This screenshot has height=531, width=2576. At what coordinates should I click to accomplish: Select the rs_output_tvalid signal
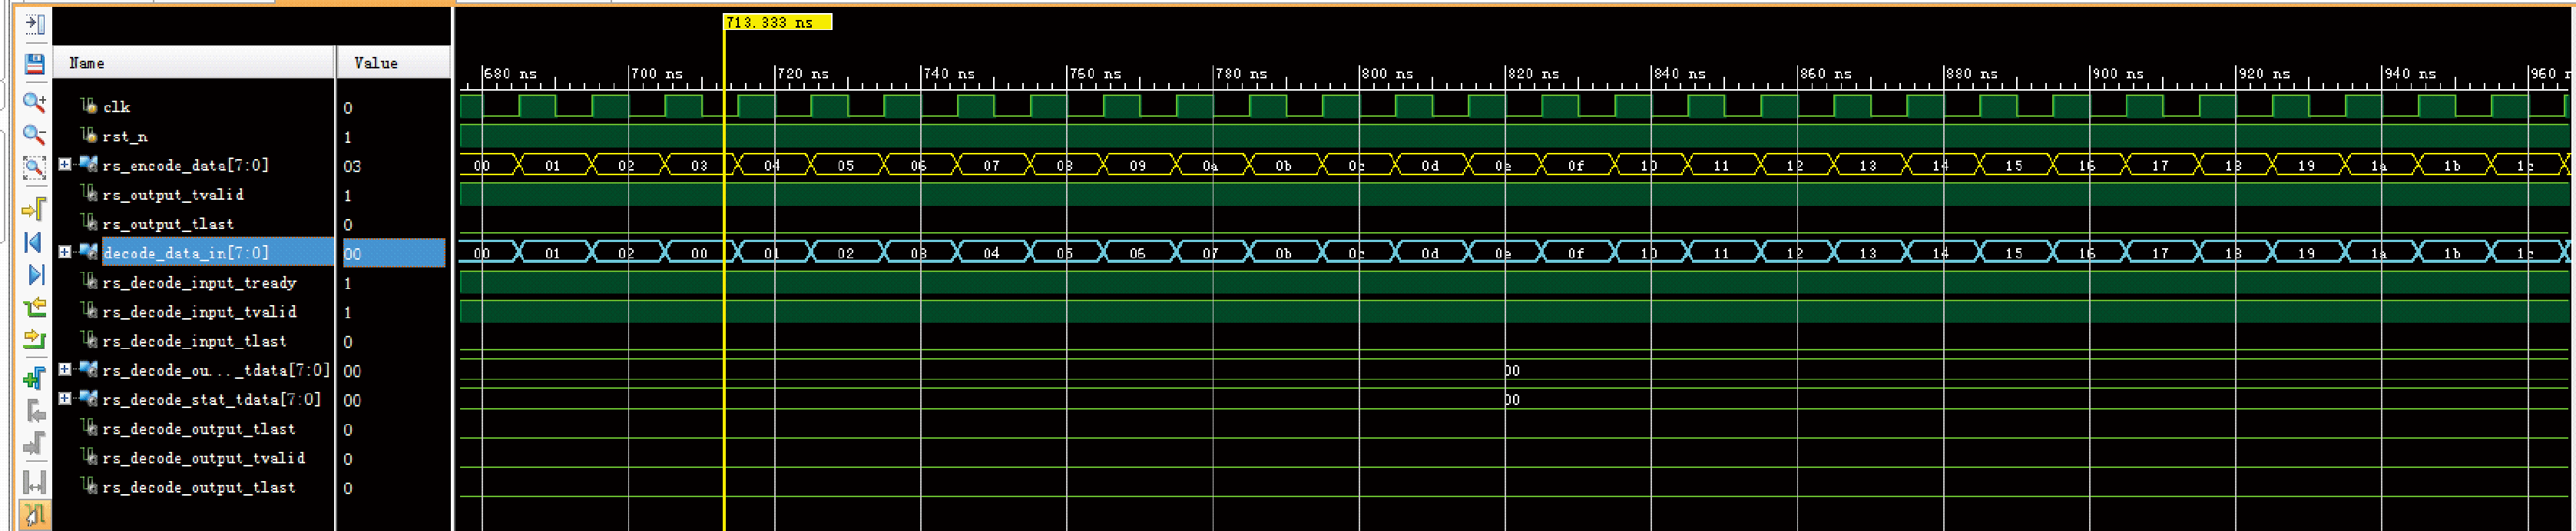(173, 194)
